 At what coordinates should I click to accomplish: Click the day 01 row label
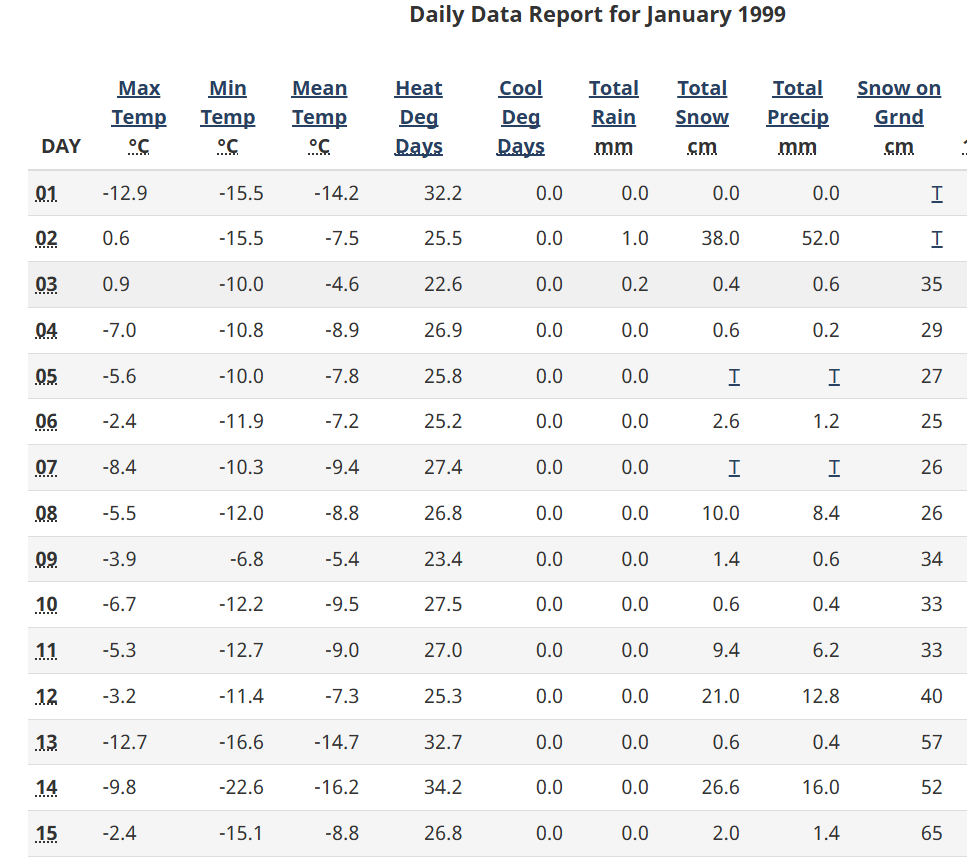pyautogui.click(x=46, y=193)
